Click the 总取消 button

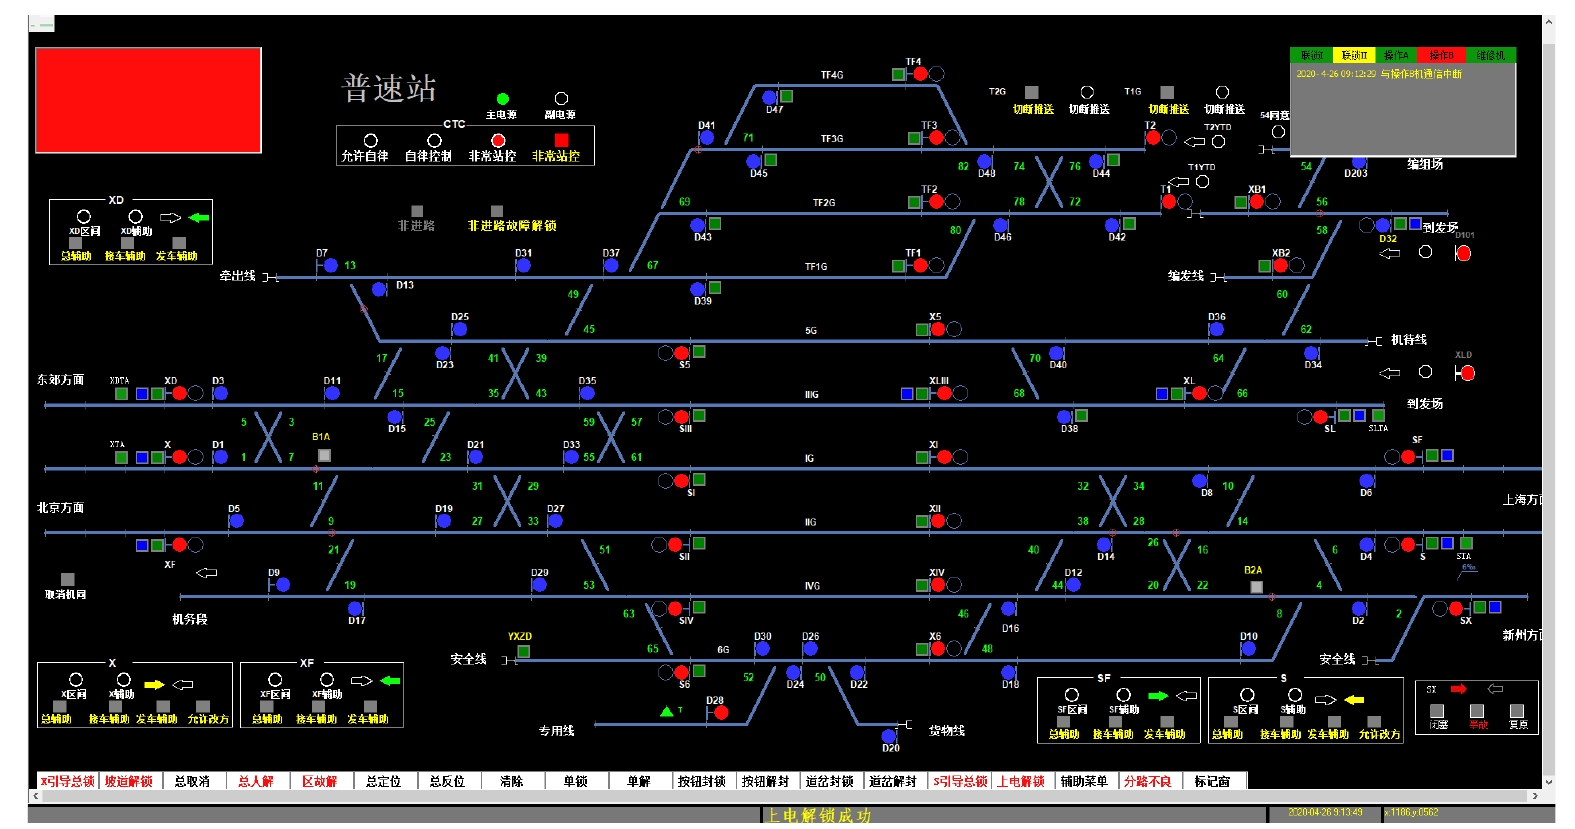point(192,781)
